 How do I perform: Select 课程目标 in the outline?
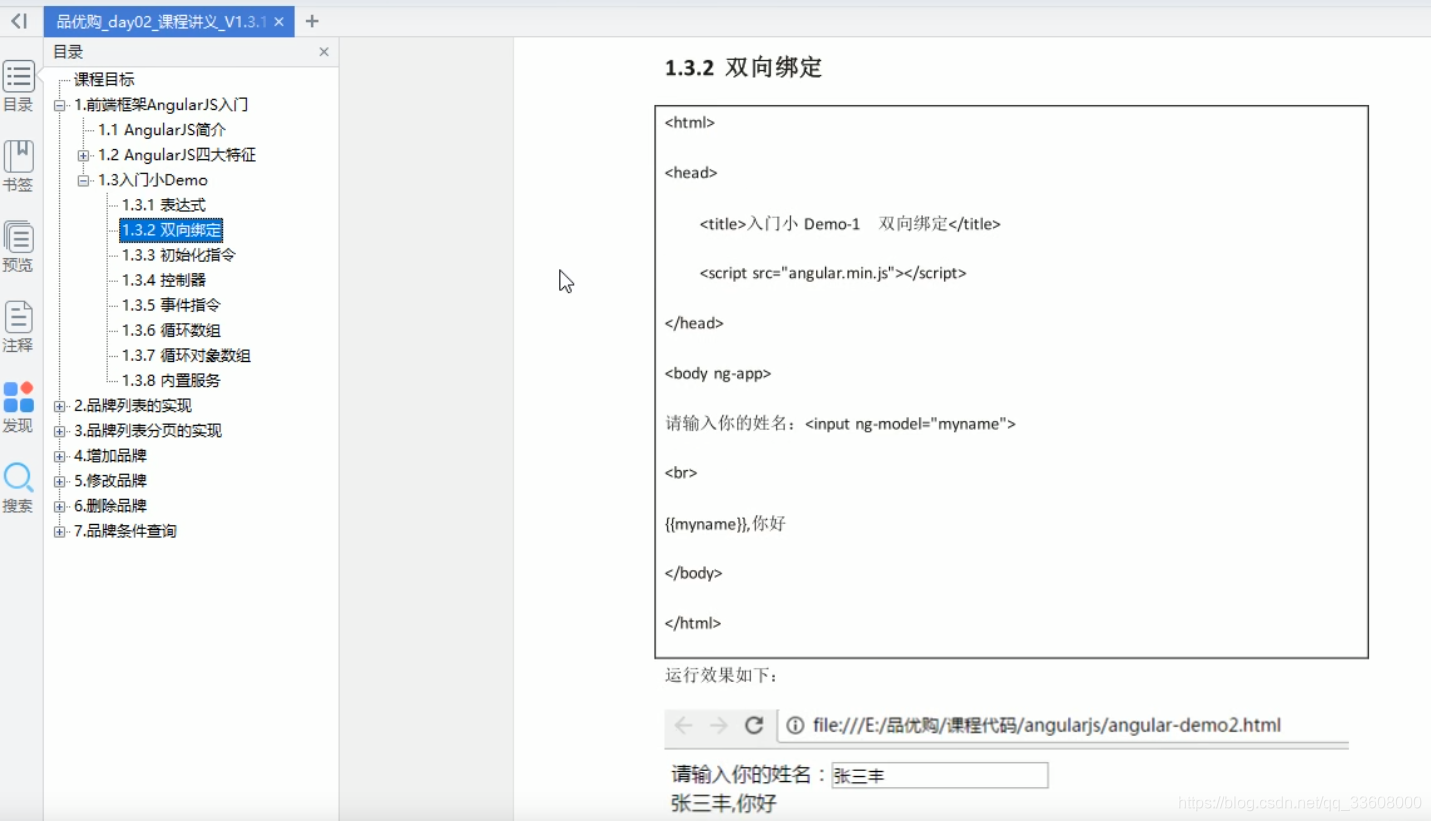[x=104, y=80]
